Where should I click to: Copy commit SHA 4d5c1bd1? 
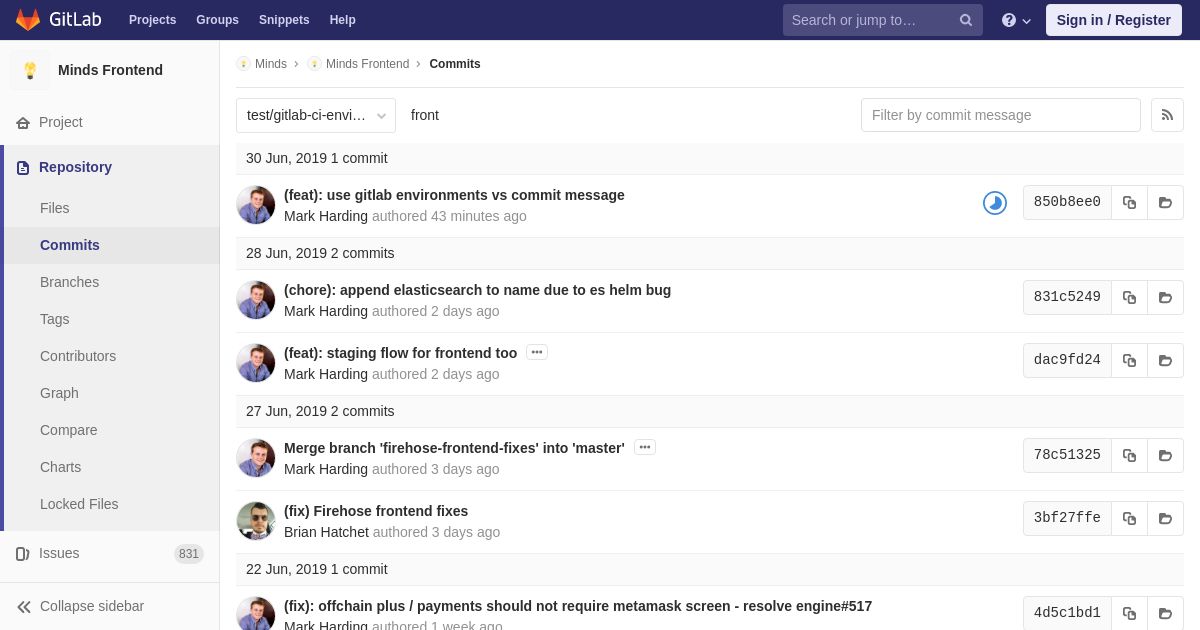point(1129,613)
